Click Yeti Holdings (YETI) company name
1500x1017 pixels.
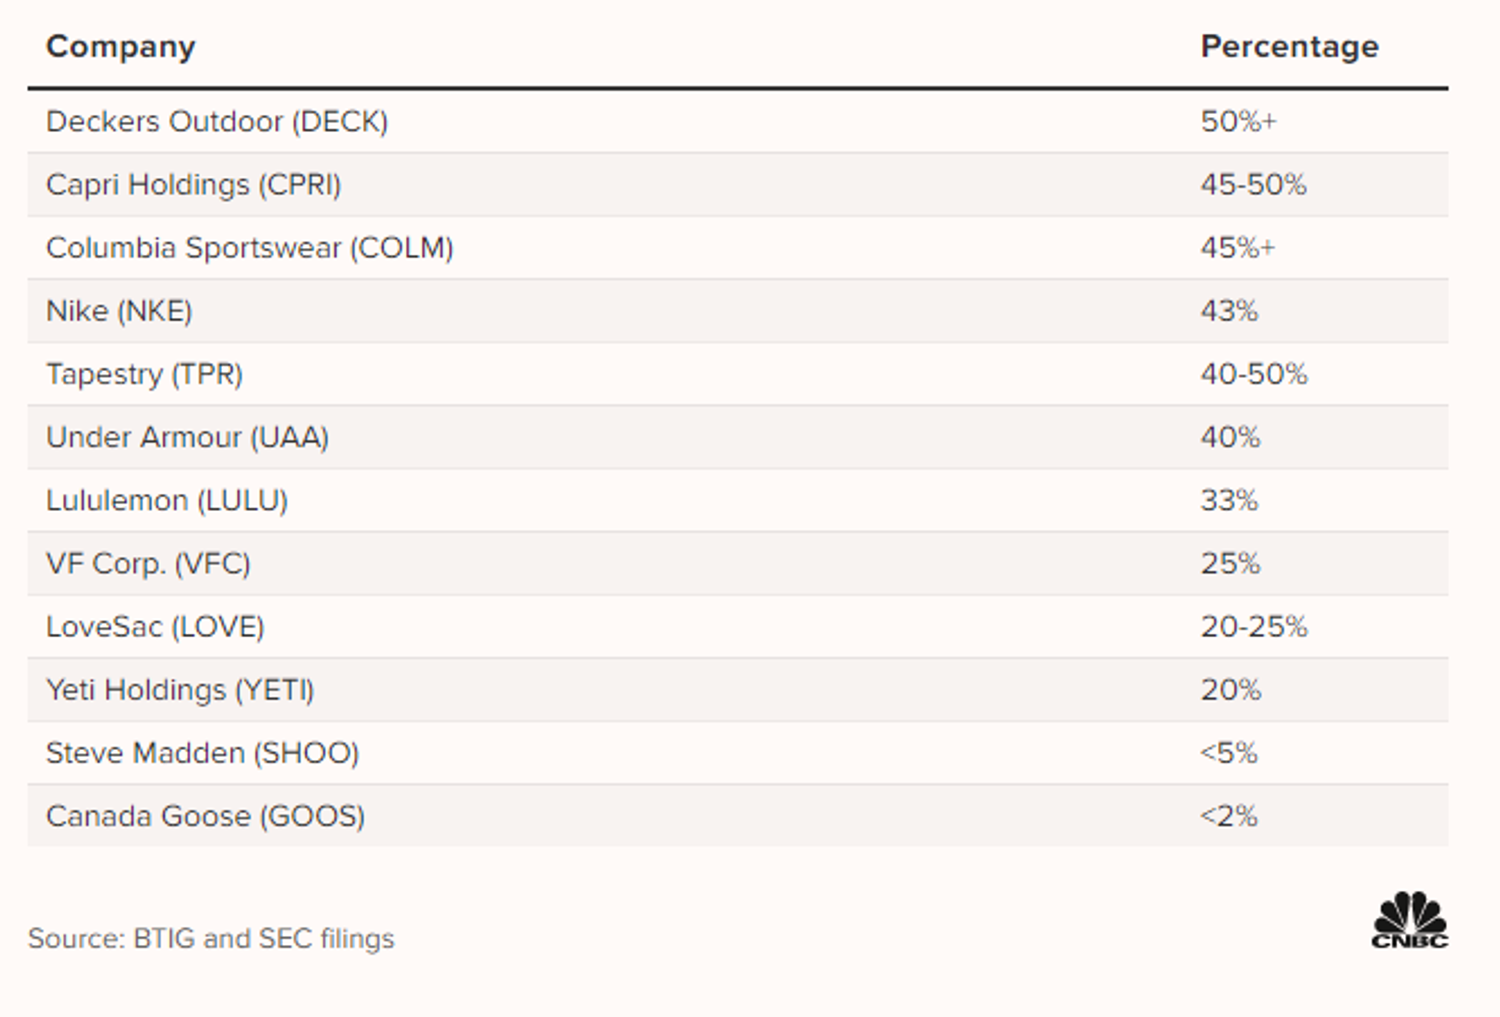[180, 690]
